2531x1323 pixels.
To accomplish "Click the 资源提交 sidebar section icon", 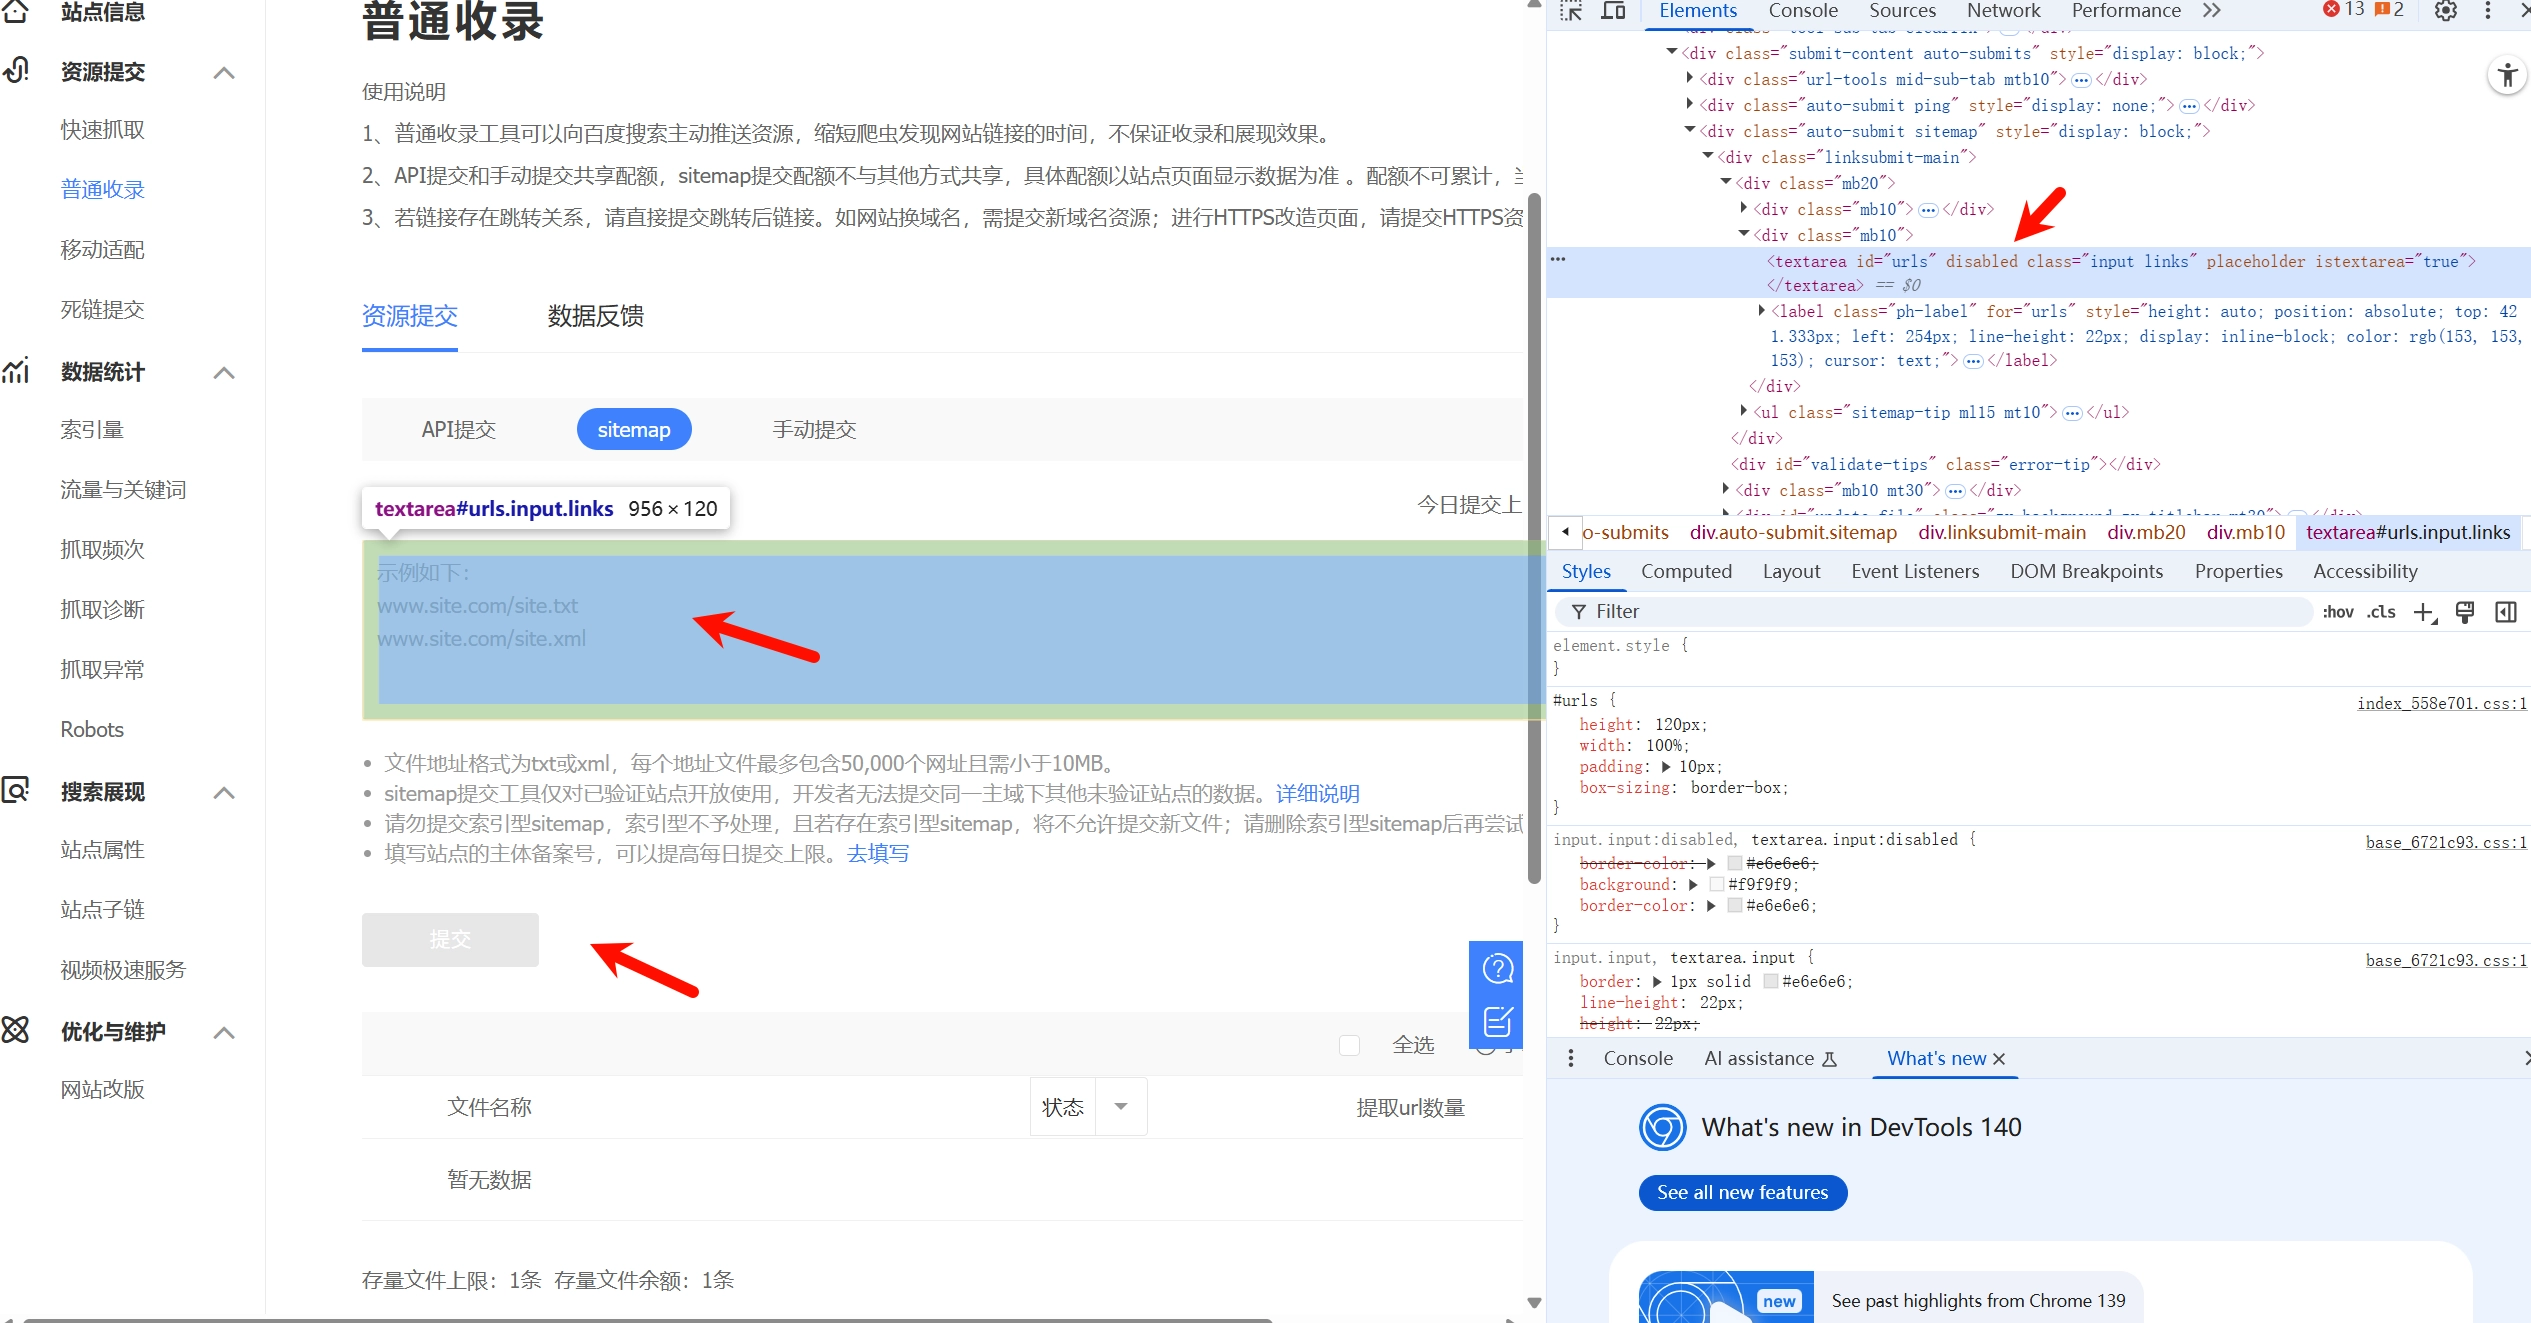I will [17, 70].
